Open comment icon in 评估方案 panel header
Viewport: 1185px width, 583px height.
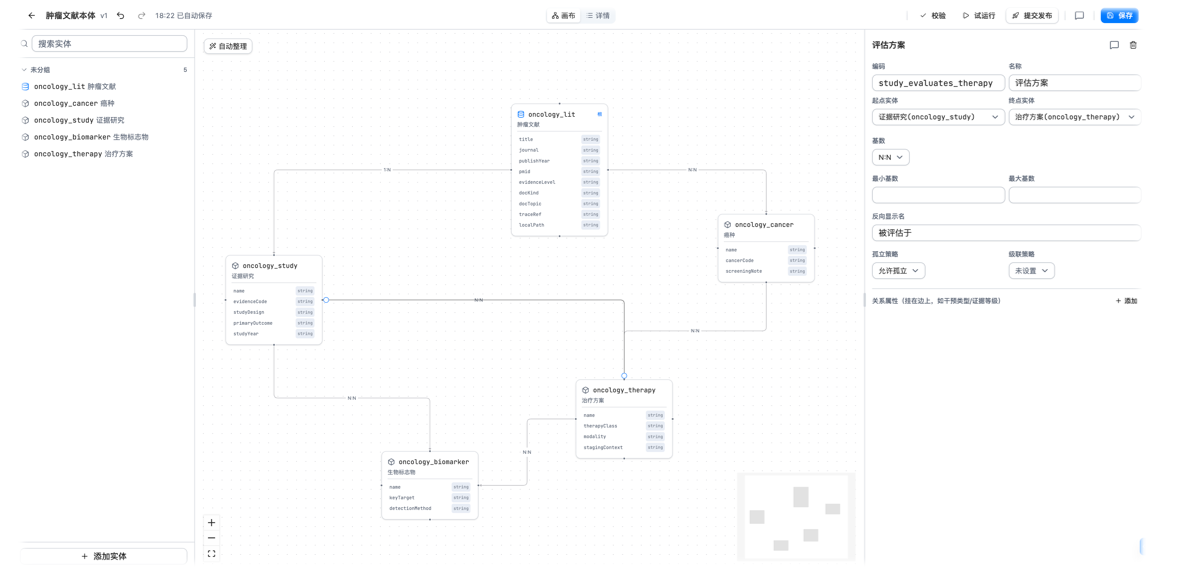coord(1114,45)
